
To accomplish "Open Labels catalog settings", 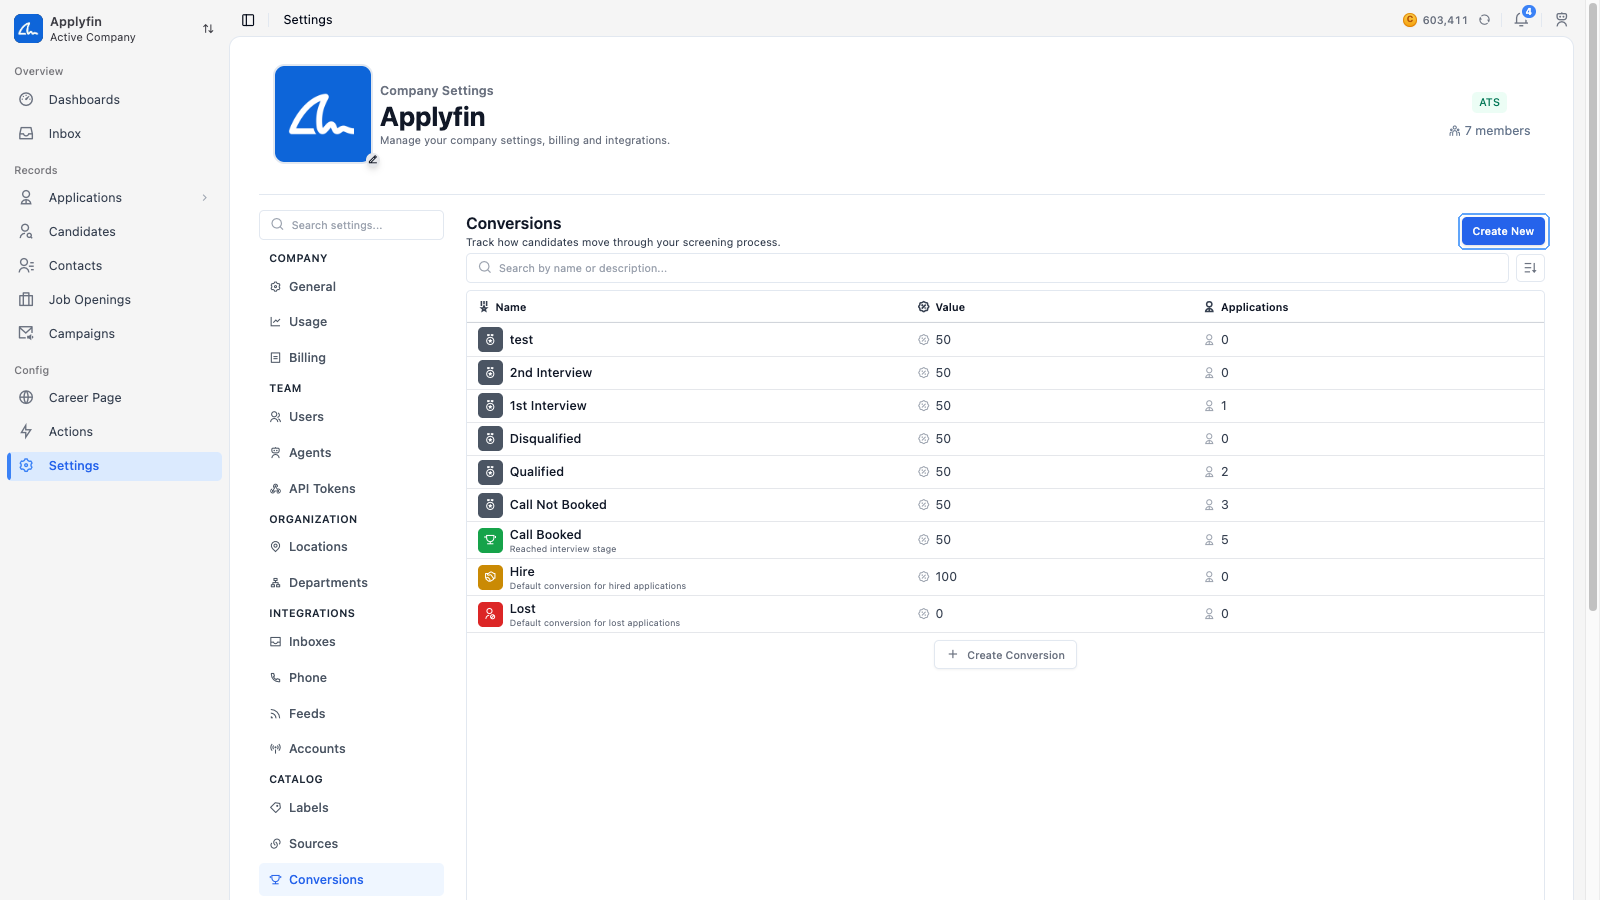I will tap(351, 808).
